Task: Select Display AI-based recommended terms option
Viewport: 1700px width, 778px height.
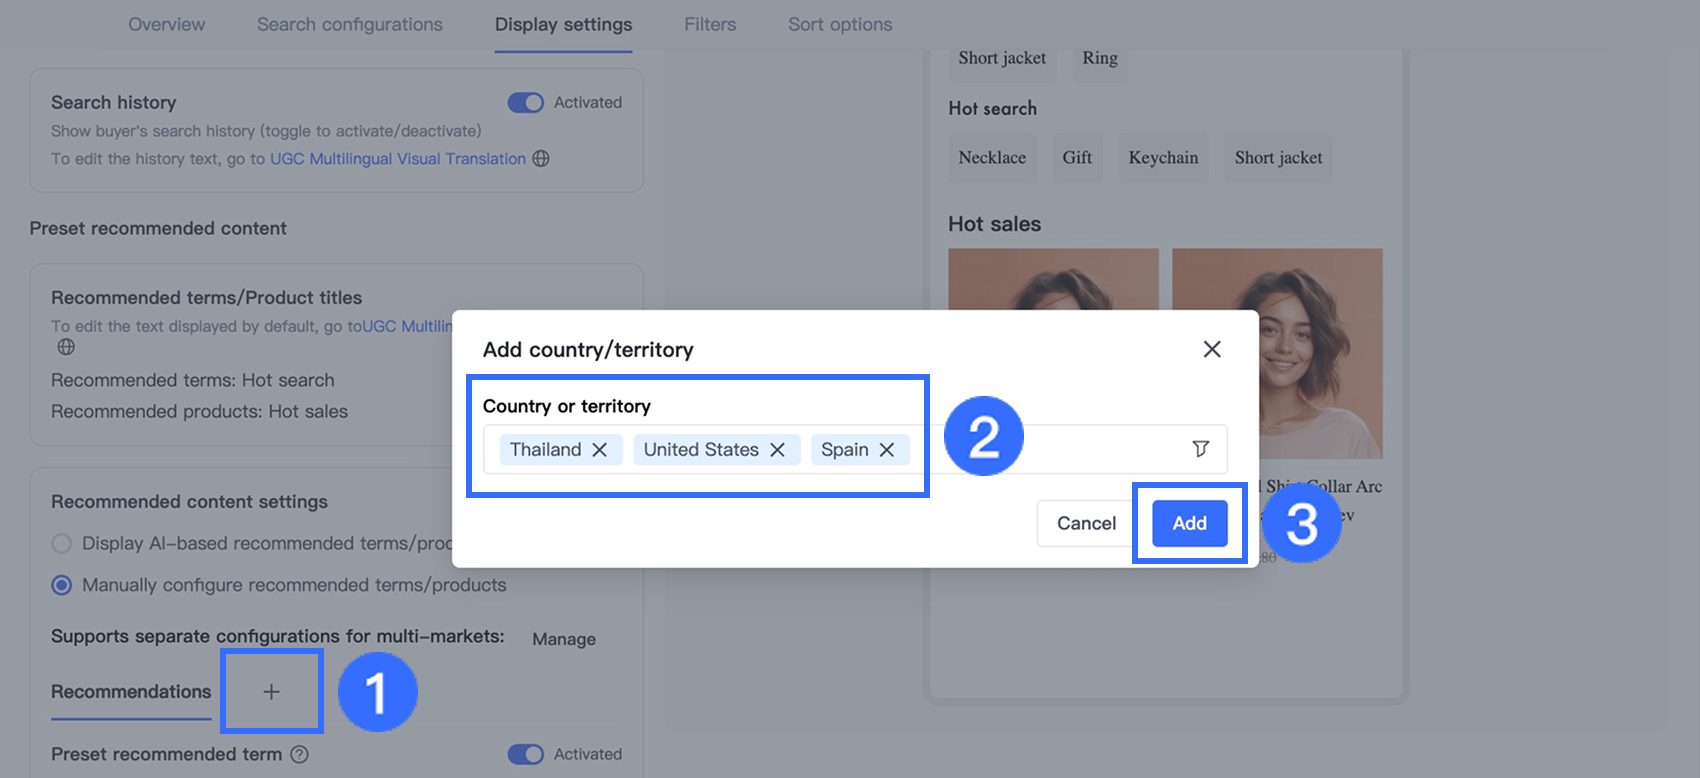Action: tap(62, 543)
